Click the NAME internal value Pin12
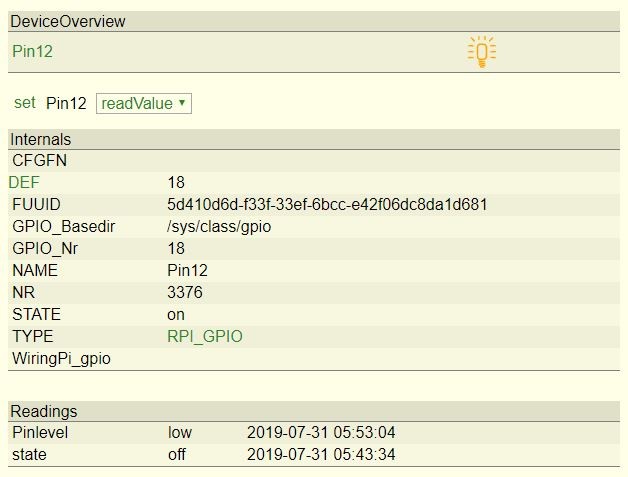 click(187, 270)
